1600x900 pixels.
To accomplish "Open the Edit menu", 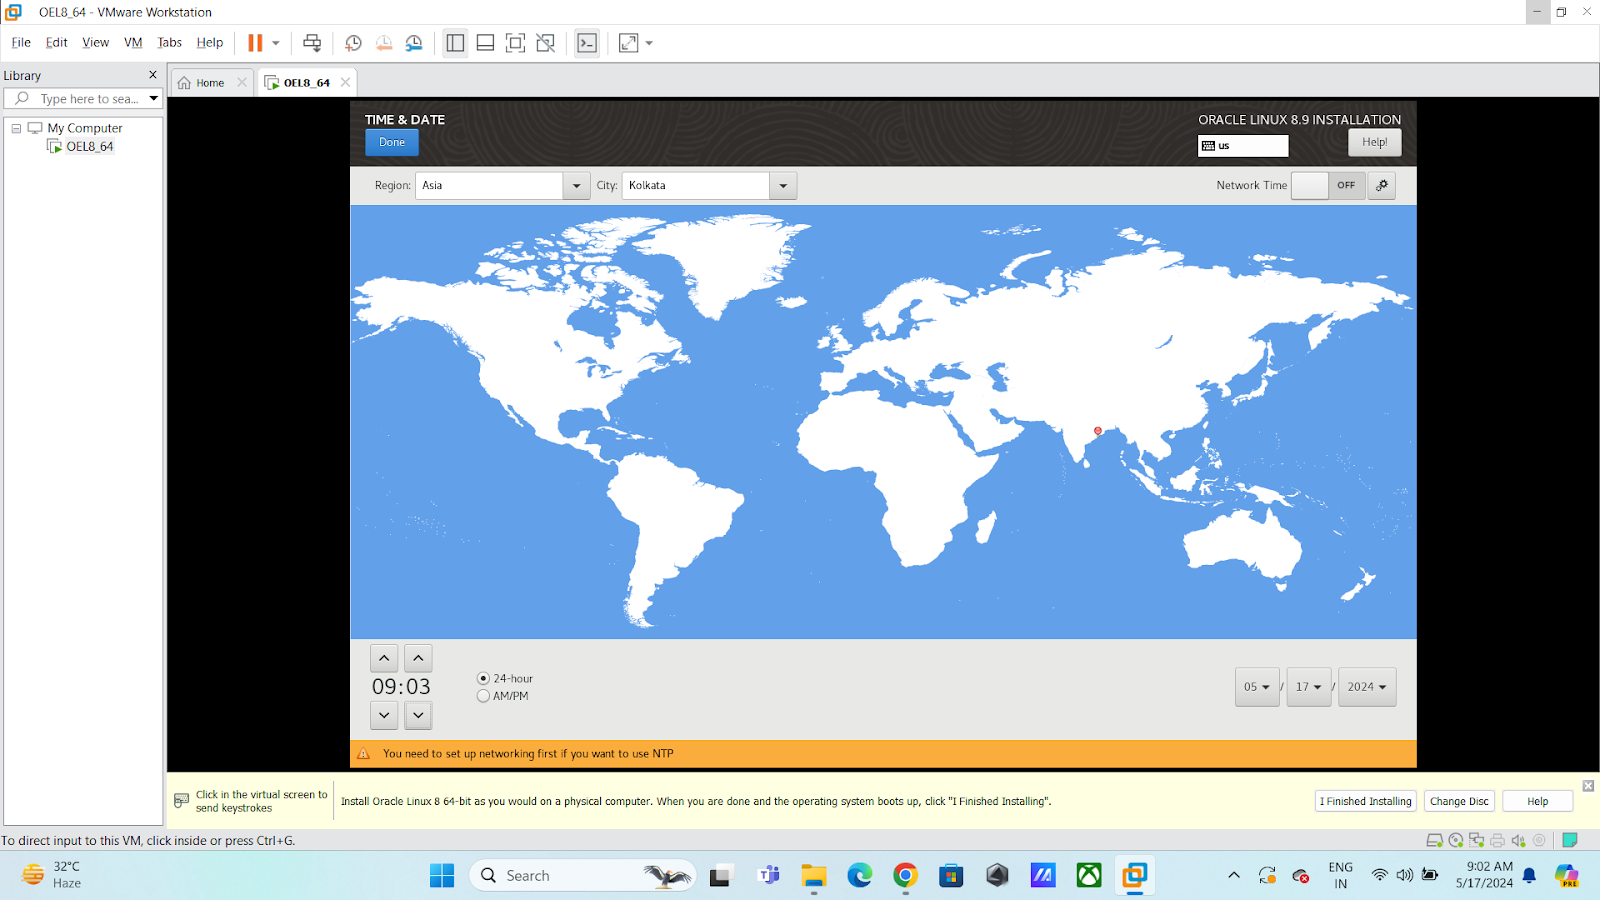I will [x=57, y=43].
